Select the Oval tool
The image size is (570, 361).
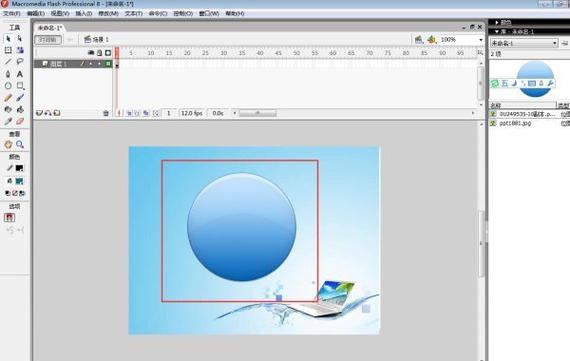tap(8, 86)
